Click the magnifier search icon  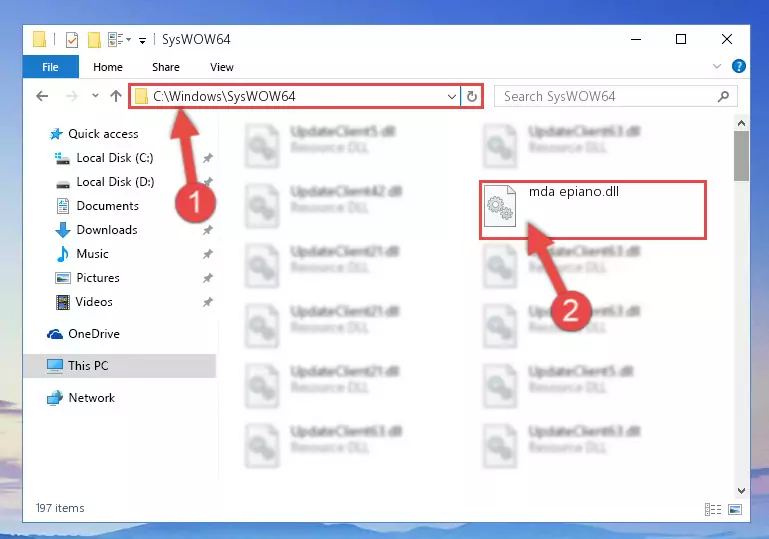(723, 97)
